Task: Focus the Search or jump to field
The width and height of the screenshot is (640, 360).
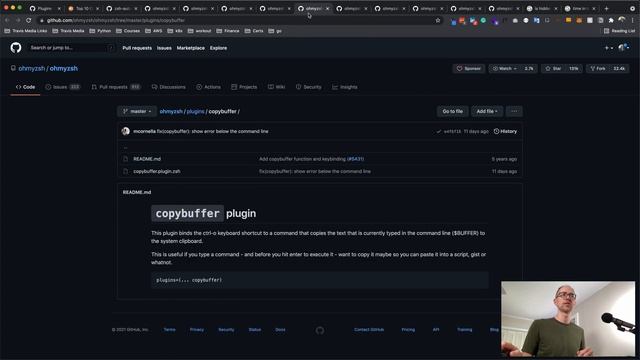Action: point(72,48)
